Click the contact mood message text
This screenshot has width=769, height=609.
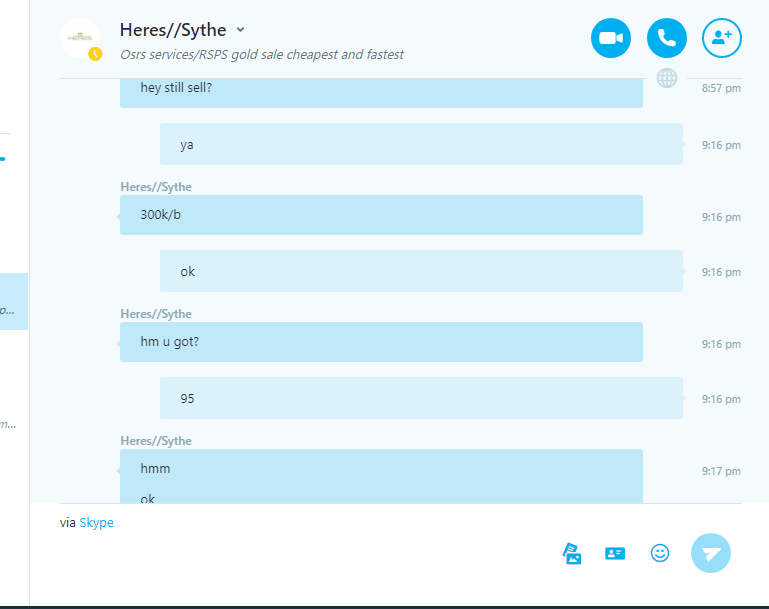(x=262, y=54)
